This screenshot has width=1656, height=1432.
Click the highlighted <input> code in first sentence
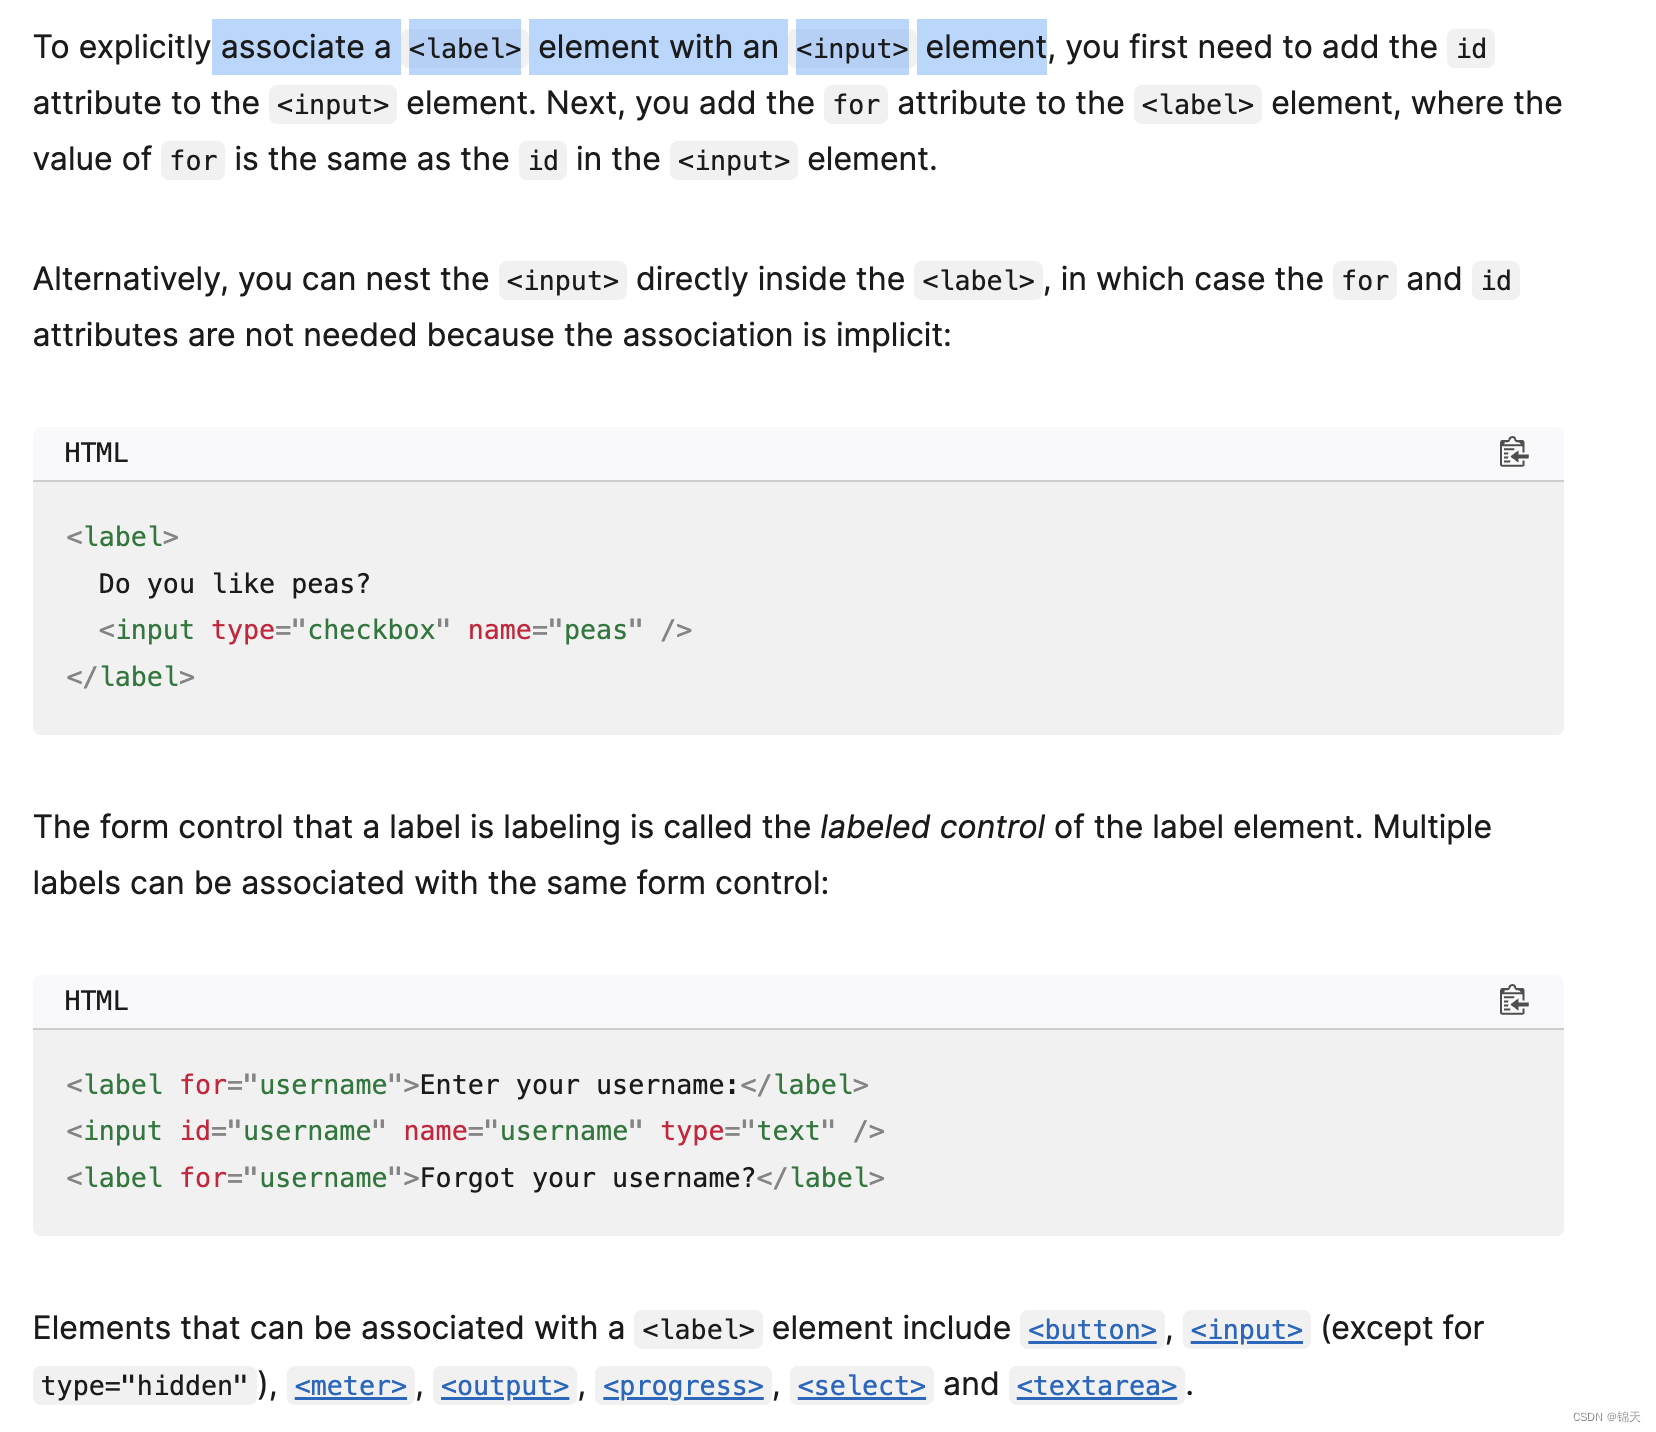tap(852, 48)
